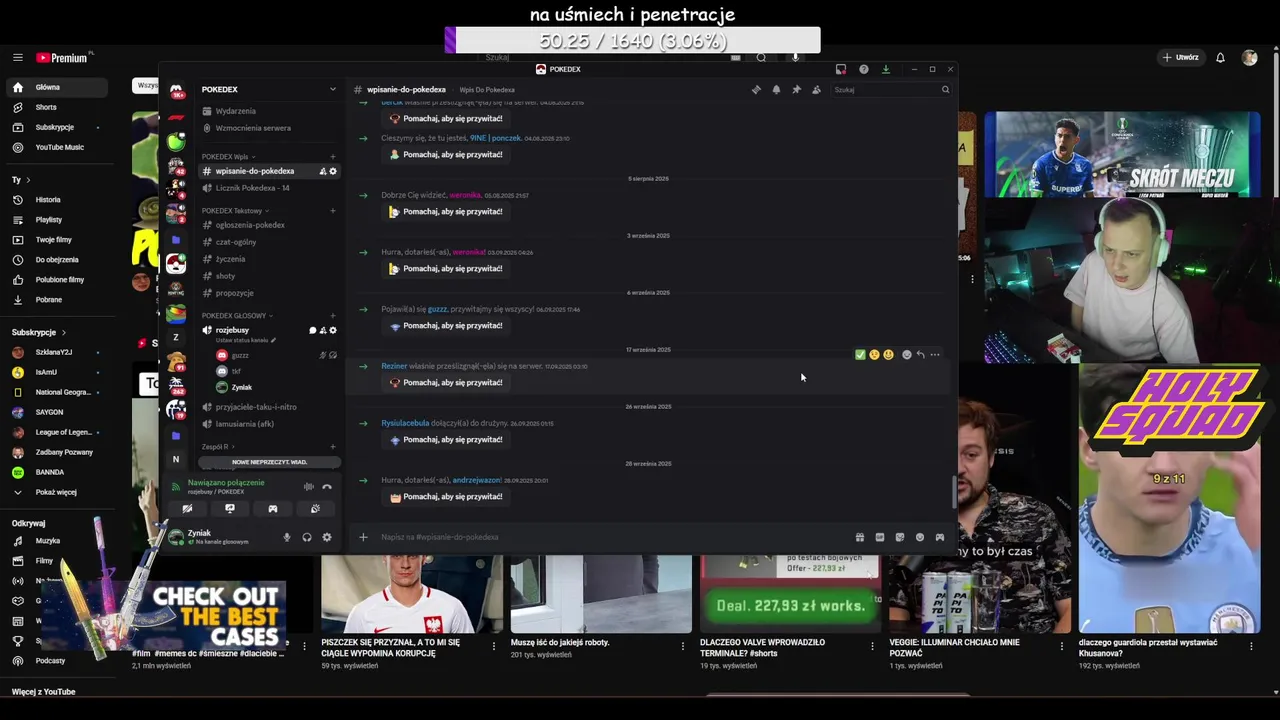The height and width of the screenshot is (720, 1280).
Task: Expand POKEDEX server dropdown menu
Action: pos(333,89)
